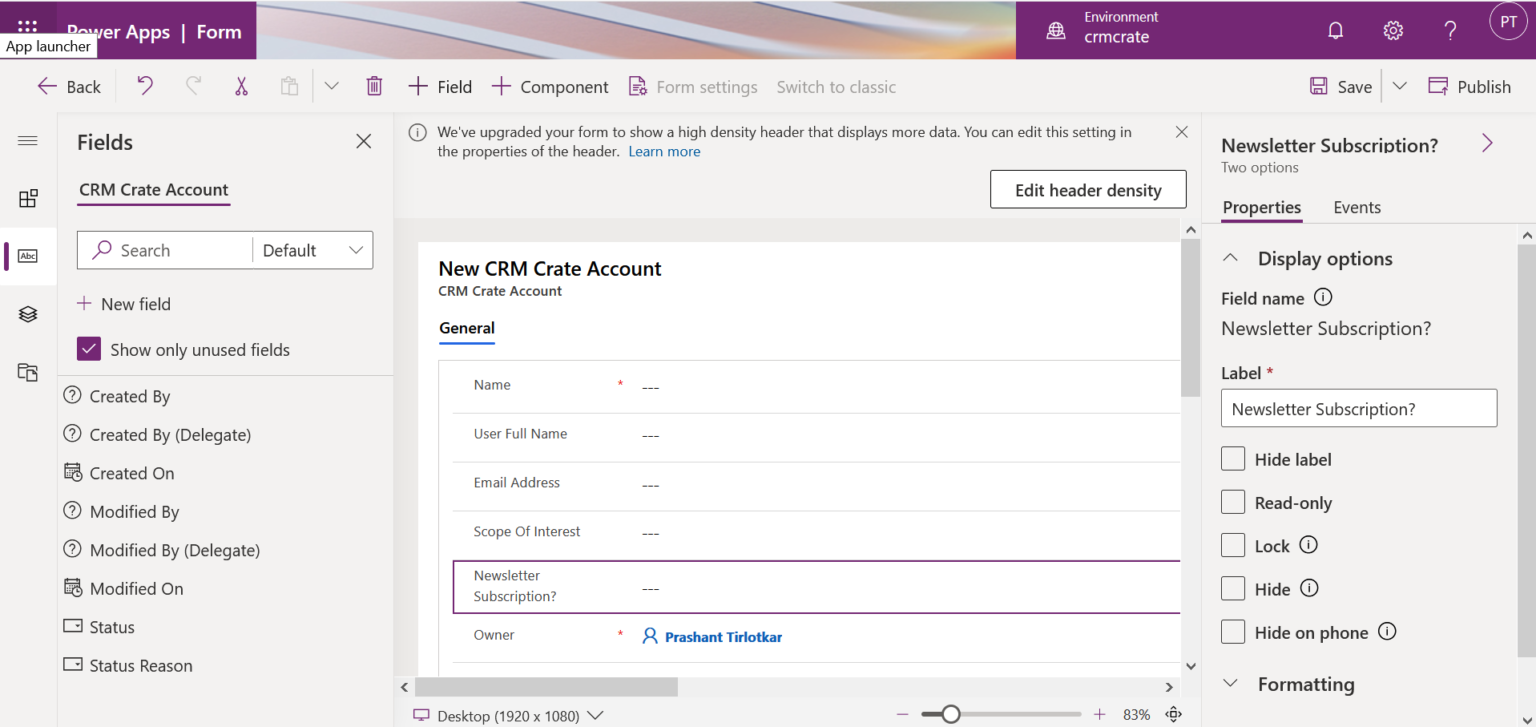1536x727 pixels.
Task: Collapse the Display options section
Action: [x=1231, y=257]
